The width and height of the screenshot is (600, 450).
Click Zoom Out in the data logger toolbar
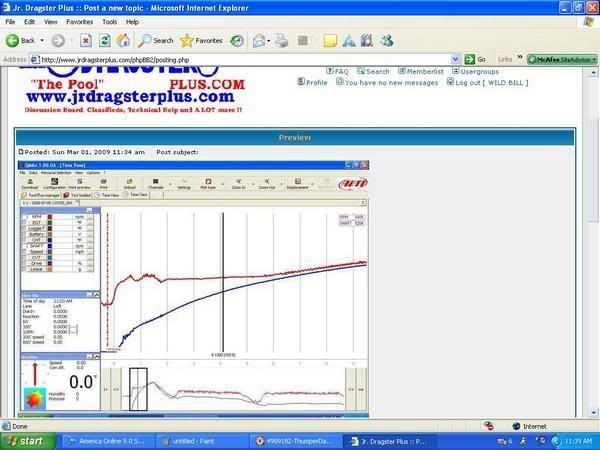[267, 184]
